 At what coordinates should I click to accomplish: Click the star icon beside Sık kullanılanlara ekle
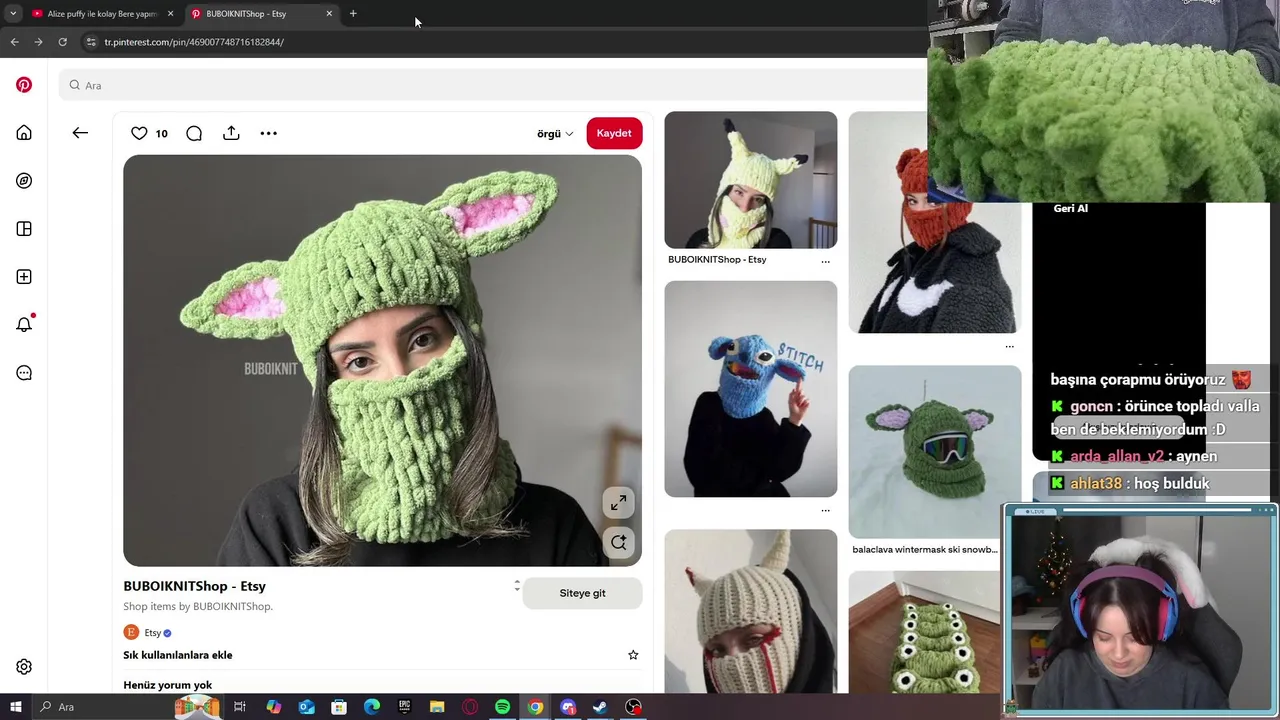[633, 655]
